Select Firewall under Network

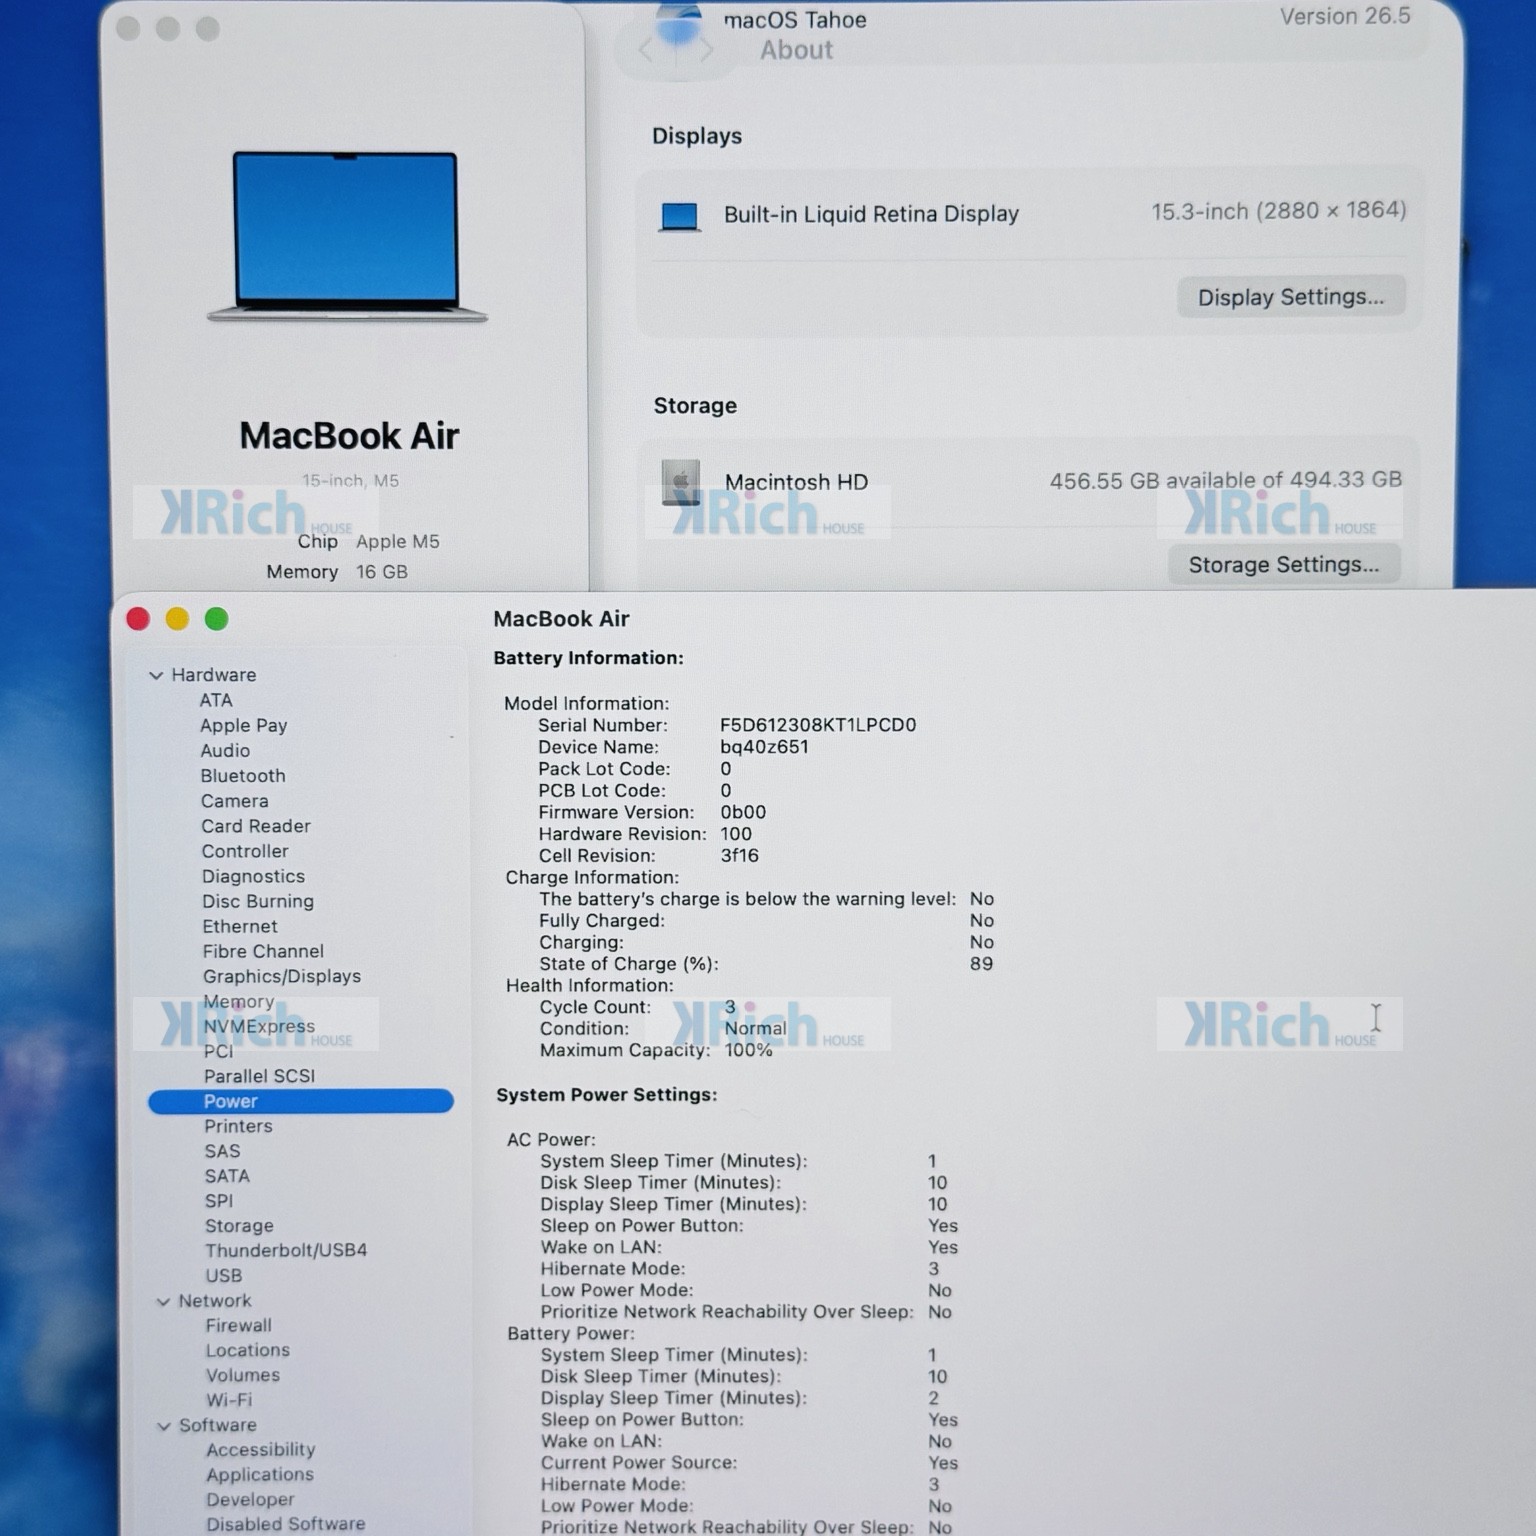238,1326
